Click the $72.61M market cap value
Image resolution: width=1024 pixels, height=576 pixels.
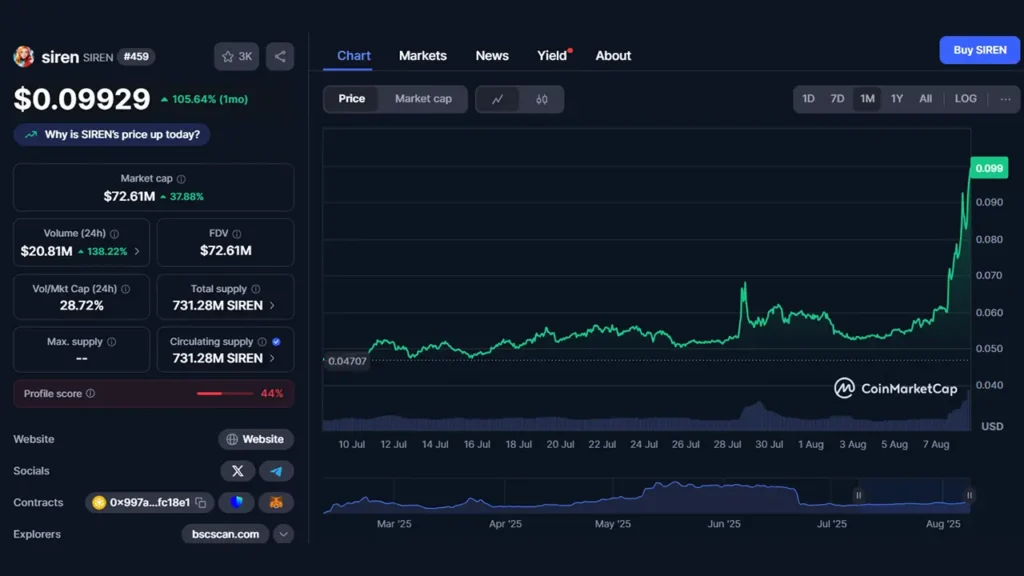click(x=129, y=197)
